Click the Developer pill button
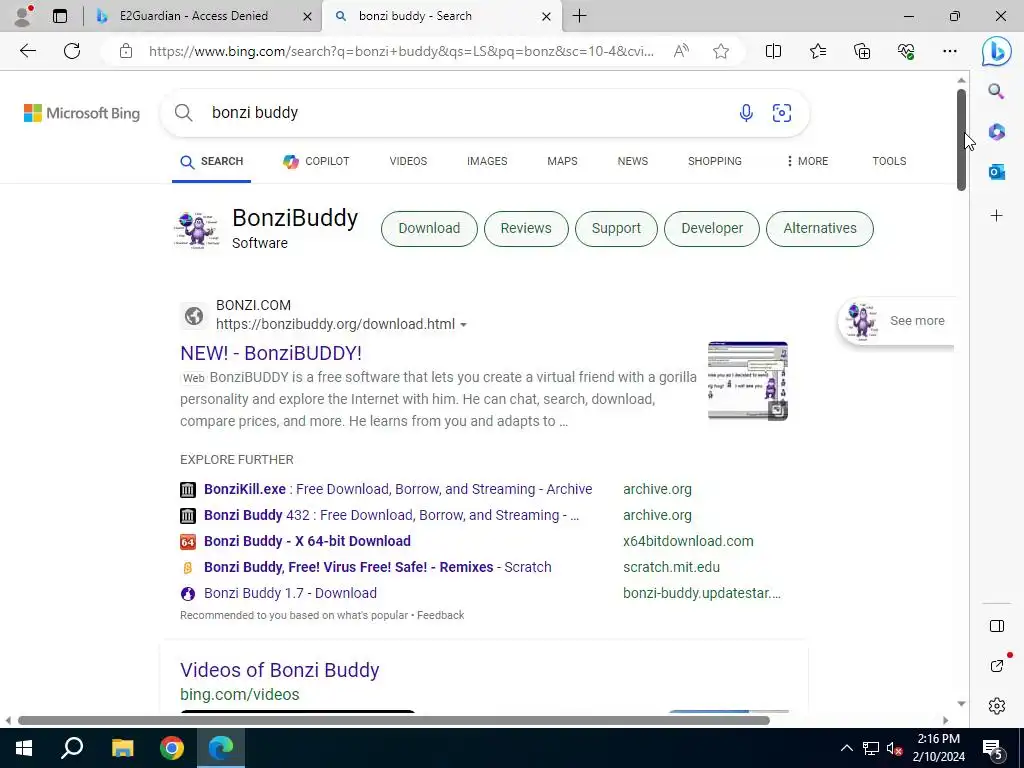The height and width of the screenshot is (768, 1024). (x=712, y=229)
